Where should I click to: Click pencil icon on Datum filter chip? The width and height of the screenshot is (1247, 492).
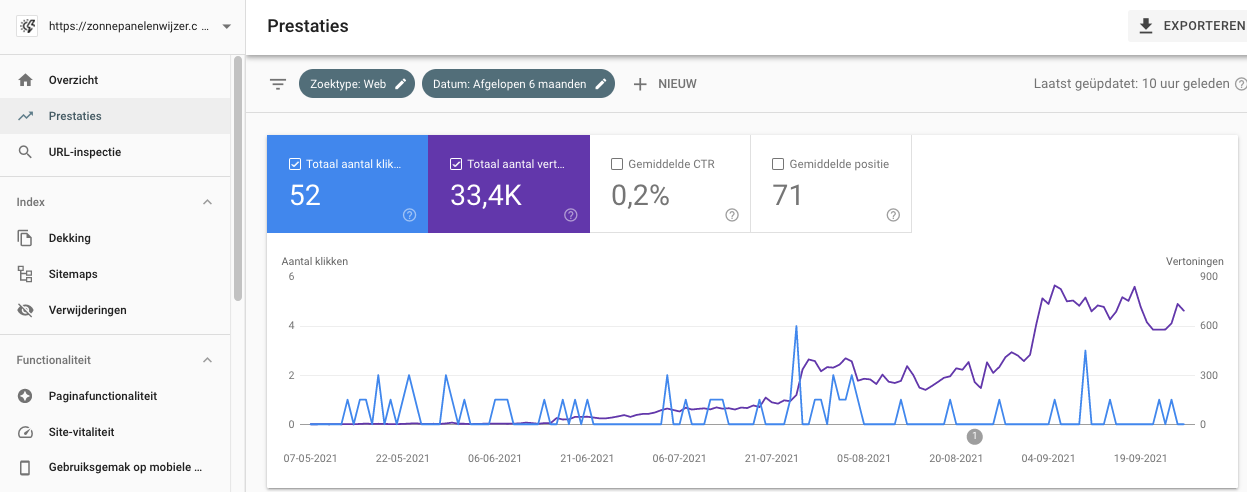(601, 84)
